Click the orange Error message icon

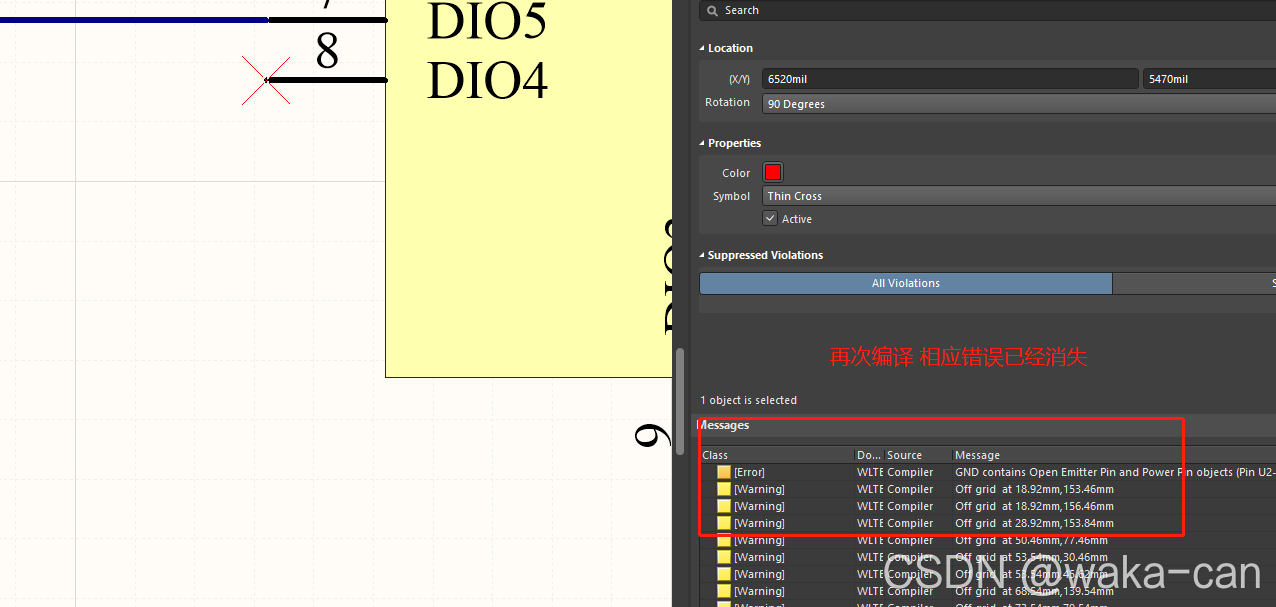[x=724, y=472]
